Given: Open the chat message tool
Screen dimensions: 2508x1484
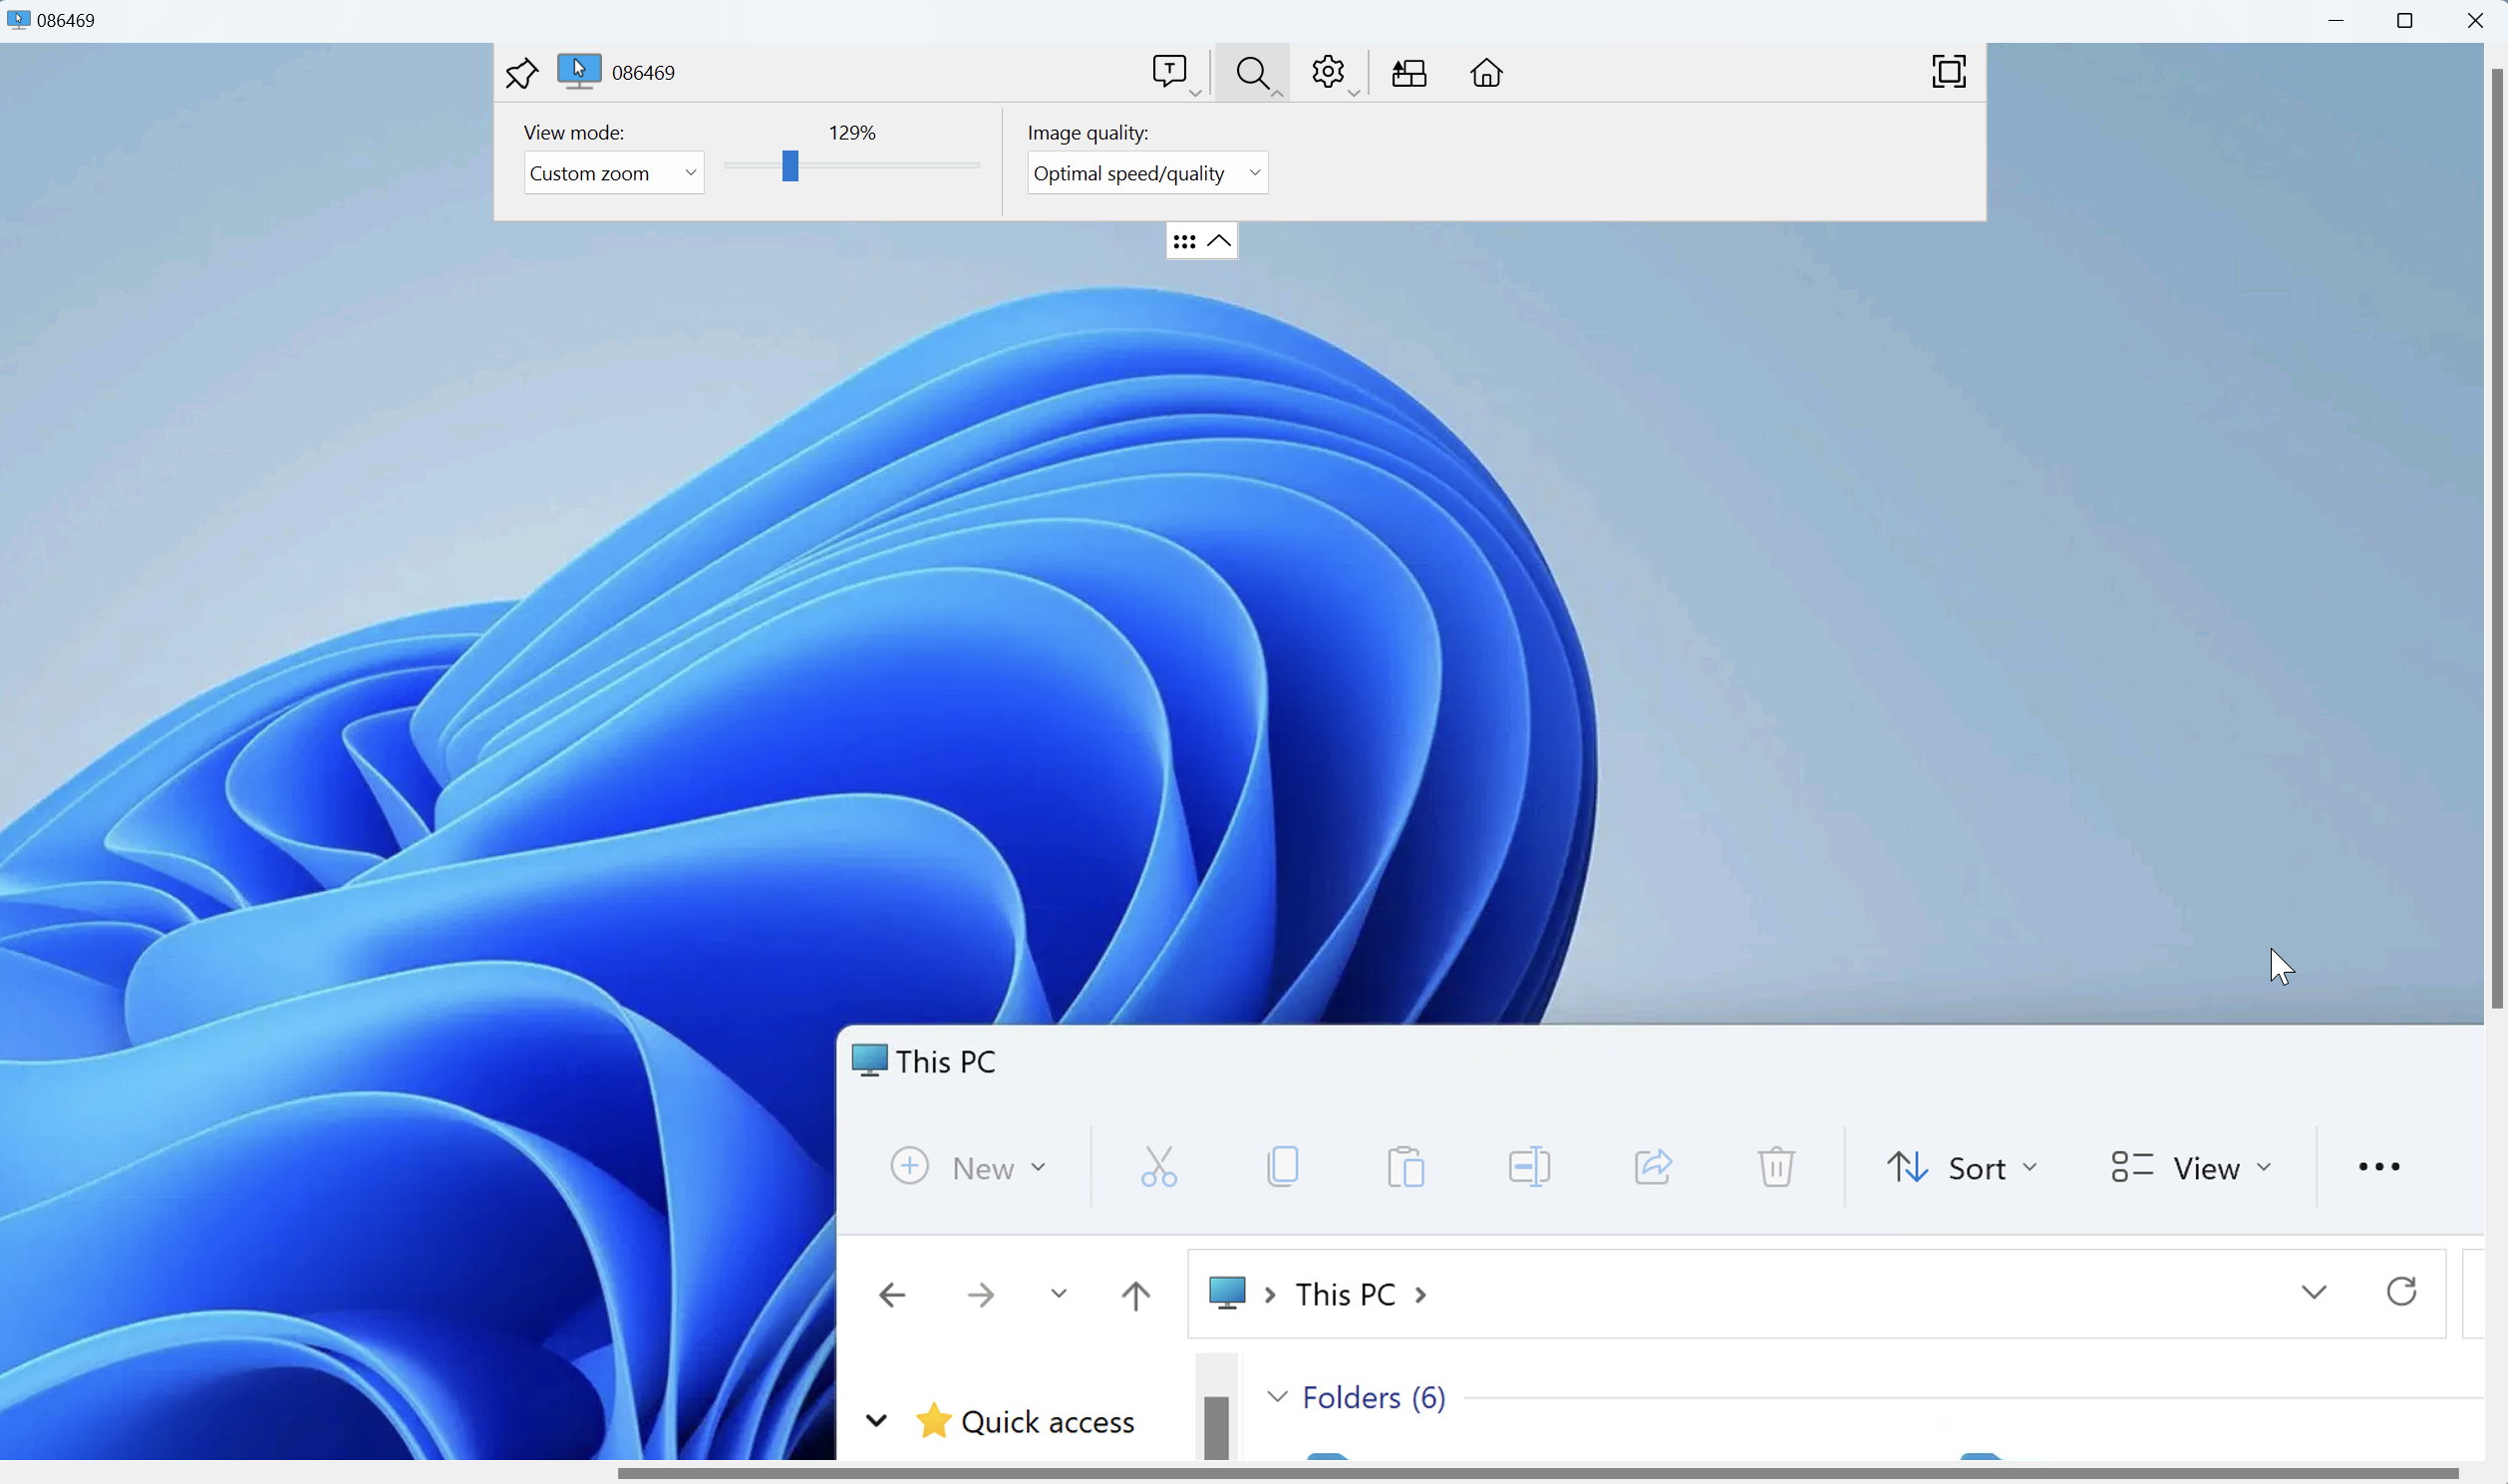Looking at the screenshot, I should tap(1168, 71).
